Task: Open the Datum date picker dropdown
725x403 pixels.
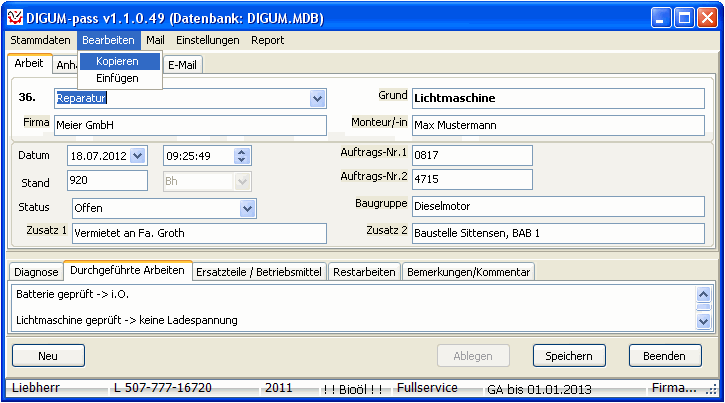Action: pyautogui.click(x=138, y=155)
